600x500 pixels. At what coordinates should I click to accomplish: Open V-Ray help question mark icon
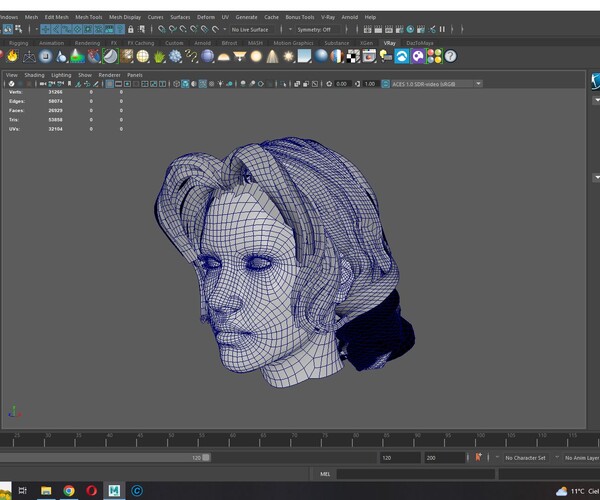click(x=451, y=56)
